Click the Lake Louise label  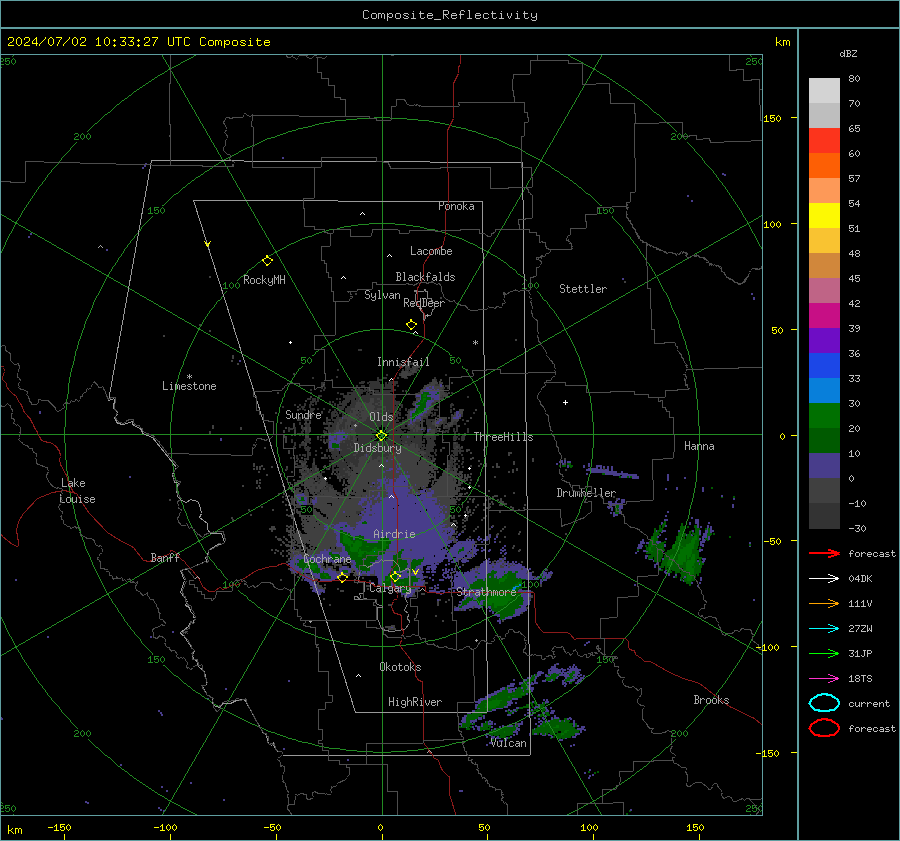coord(77,491)
